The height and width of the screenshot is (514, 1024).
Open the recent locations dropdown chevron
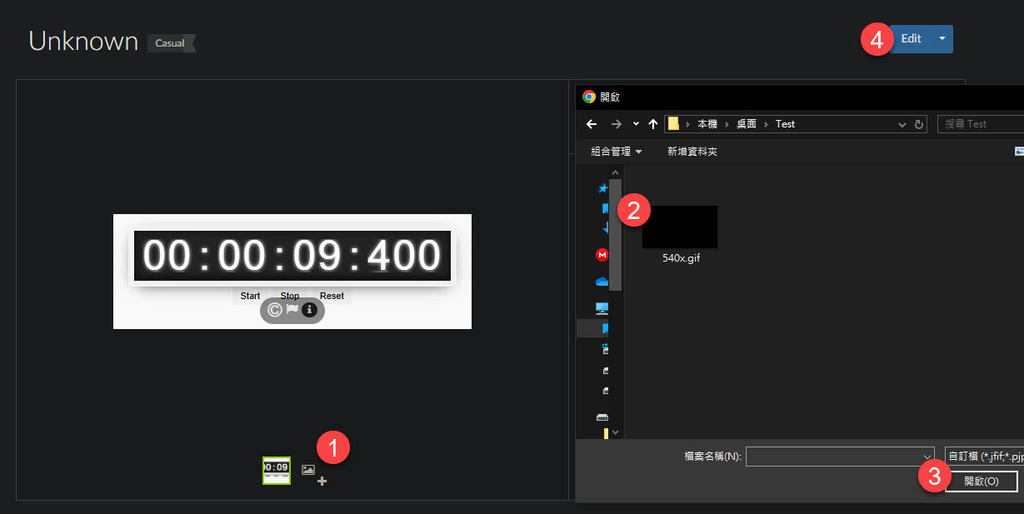(636, 124)
